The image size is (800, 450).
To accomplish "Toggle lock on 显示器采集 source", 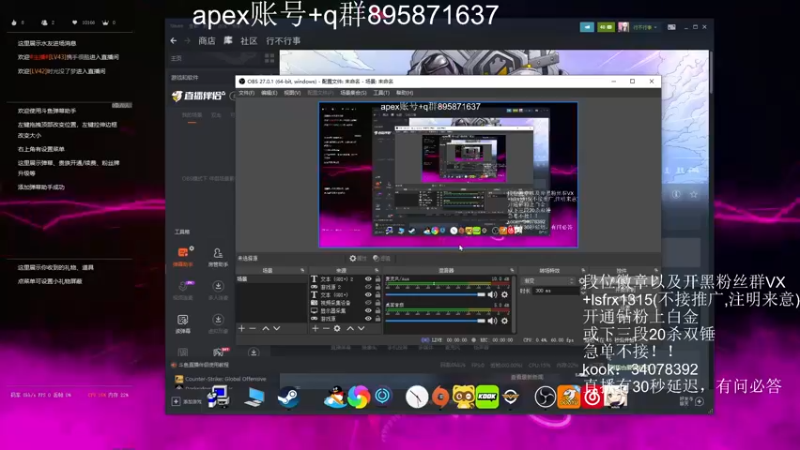I will click(378, 311).
